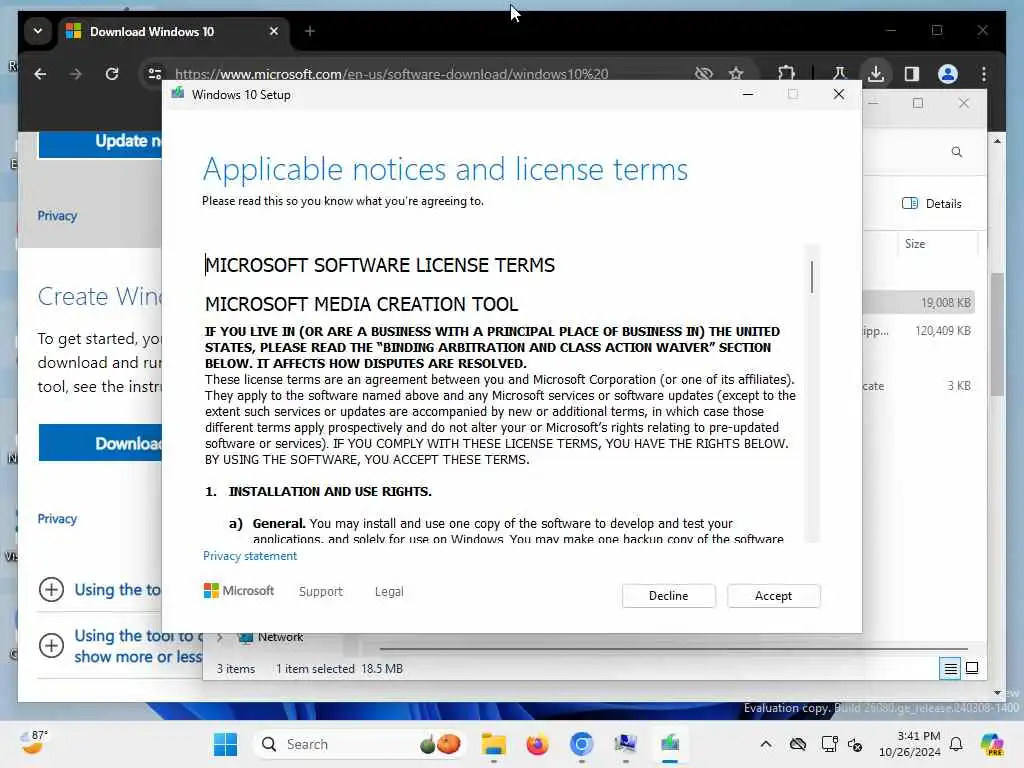
Task: Click the File Explorer search icon
Action: (957, 152)
